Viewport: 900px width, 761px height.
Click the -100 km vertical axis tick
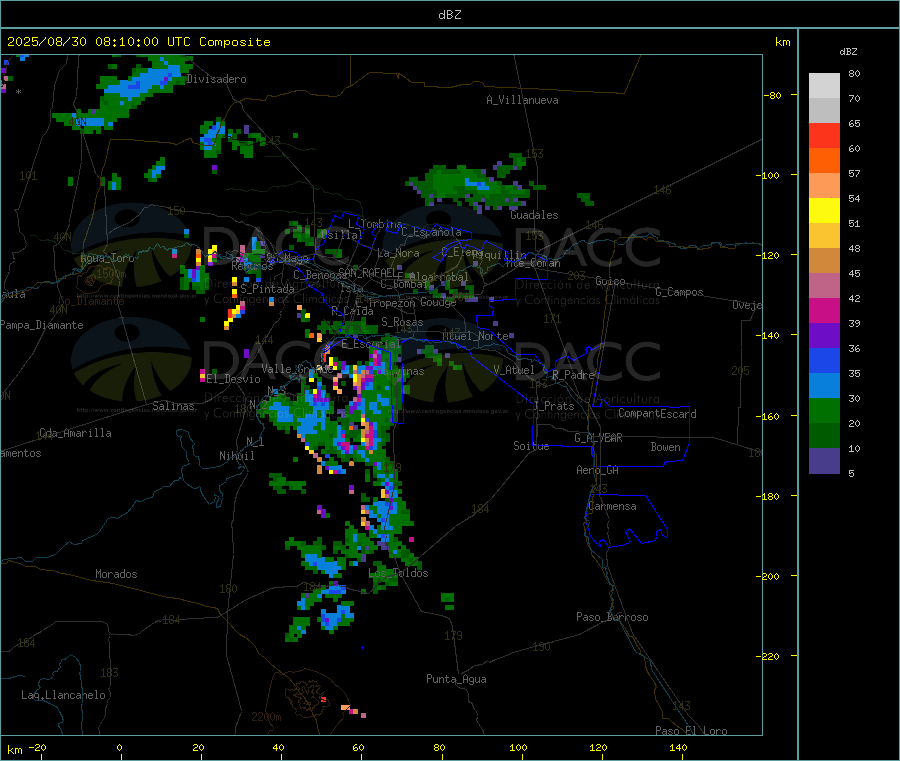click(x=769, y=175)
